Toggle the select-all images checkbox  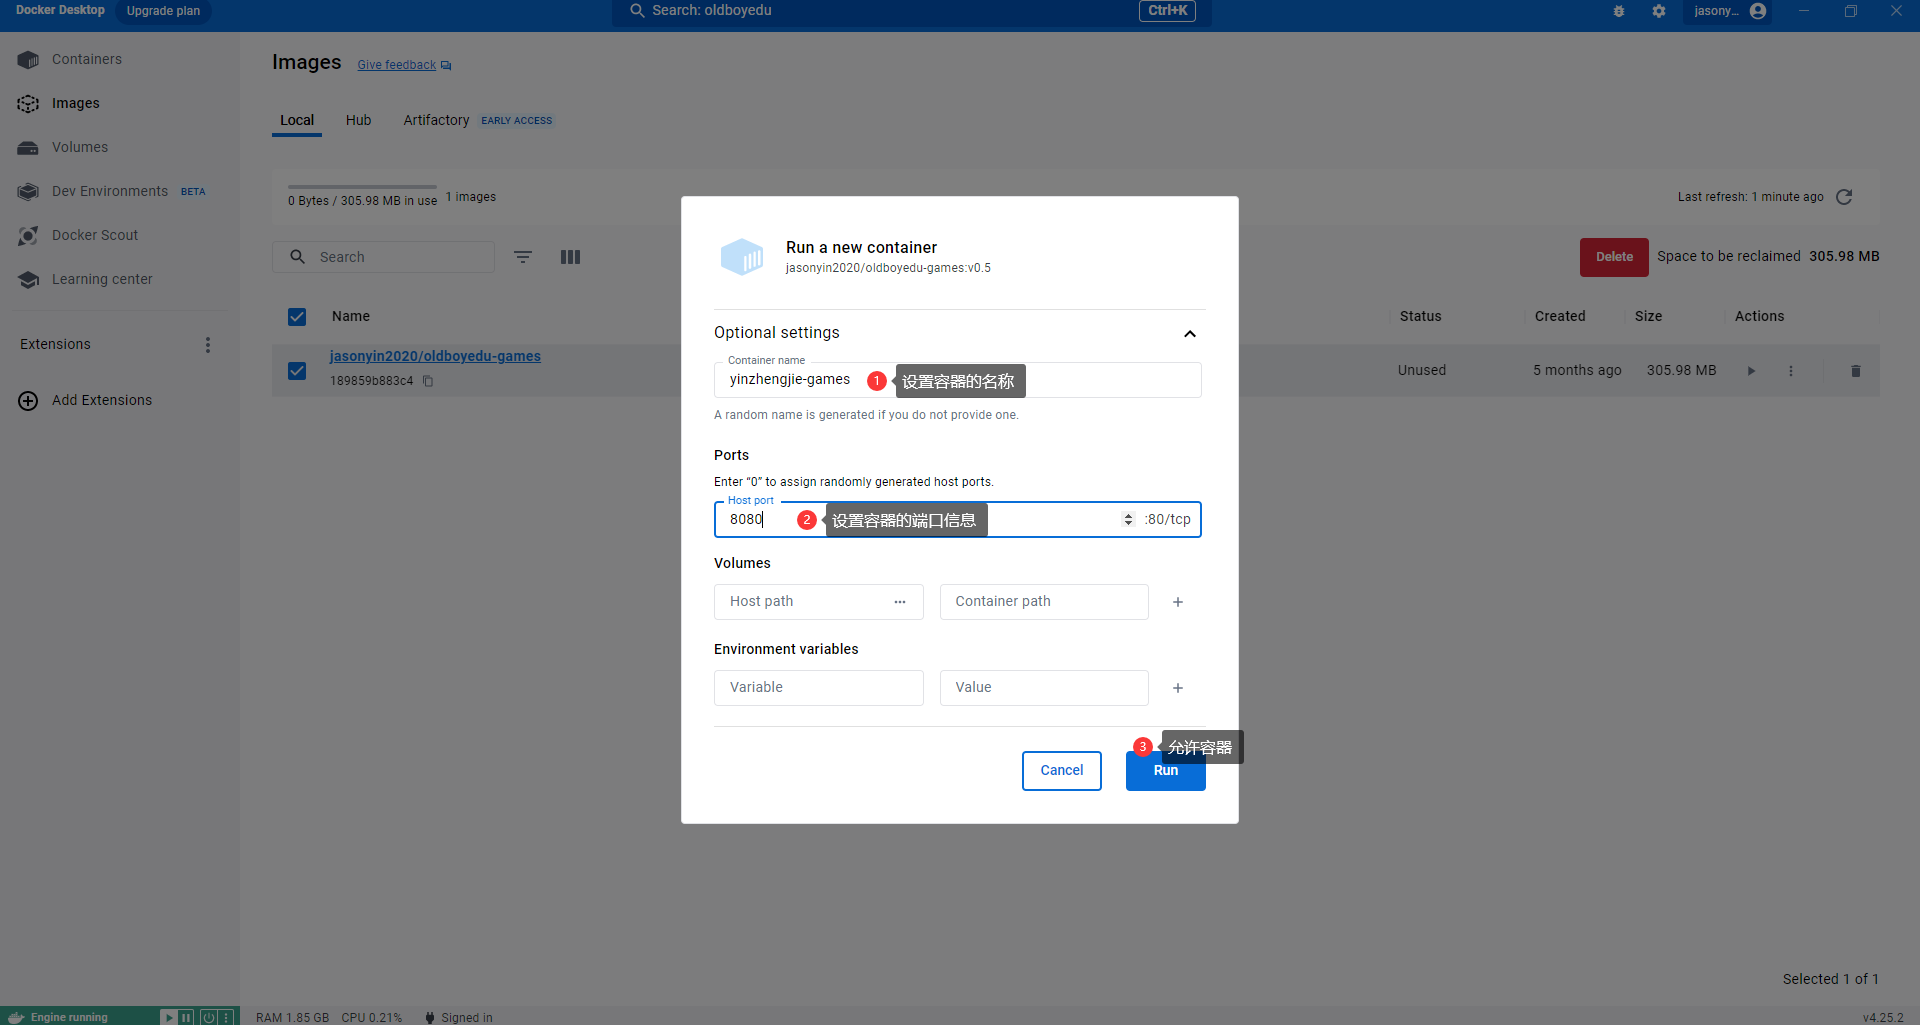point(297,317)
